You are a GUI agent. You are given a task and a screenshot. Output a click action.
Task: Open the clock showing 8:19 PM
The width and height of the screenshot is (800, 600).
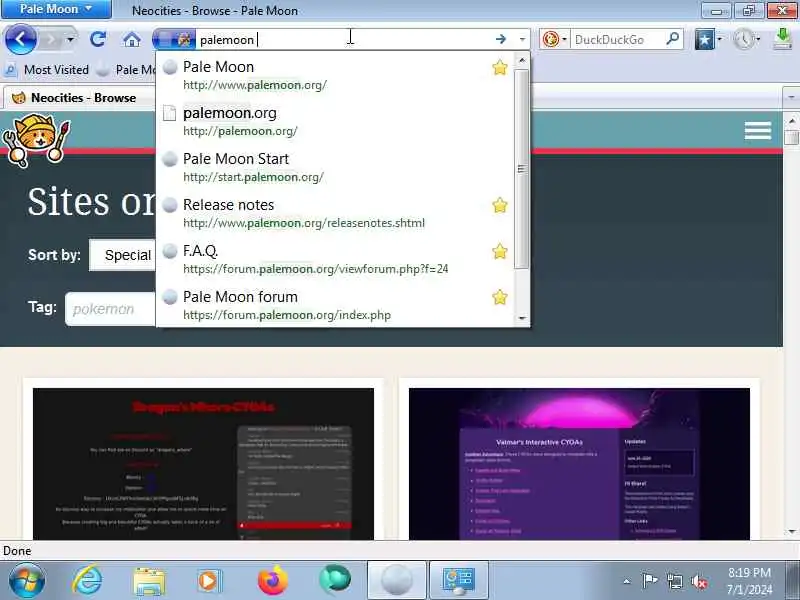coord(749,581)
